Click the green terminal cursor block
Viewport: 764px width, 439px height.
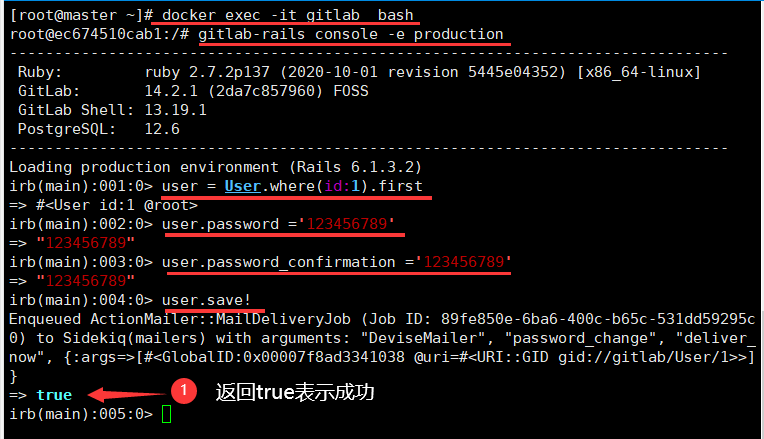coord(167,414)
